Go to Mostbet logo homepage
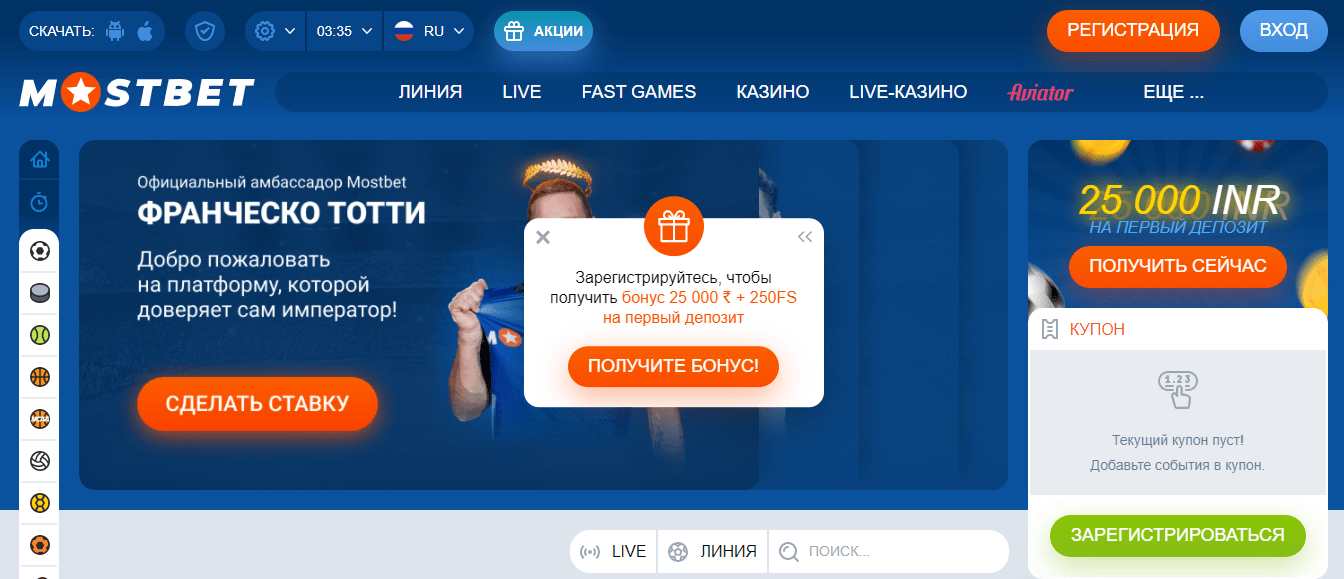The height and width of the screenshot is (579, 1344). (137, 93)
